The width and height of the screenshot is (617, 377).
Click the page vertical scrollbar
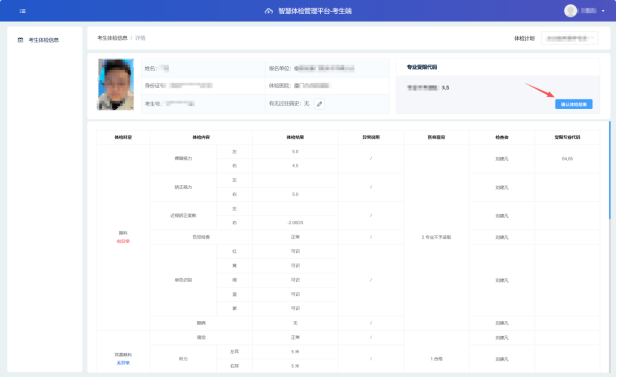tap(610, 170)
